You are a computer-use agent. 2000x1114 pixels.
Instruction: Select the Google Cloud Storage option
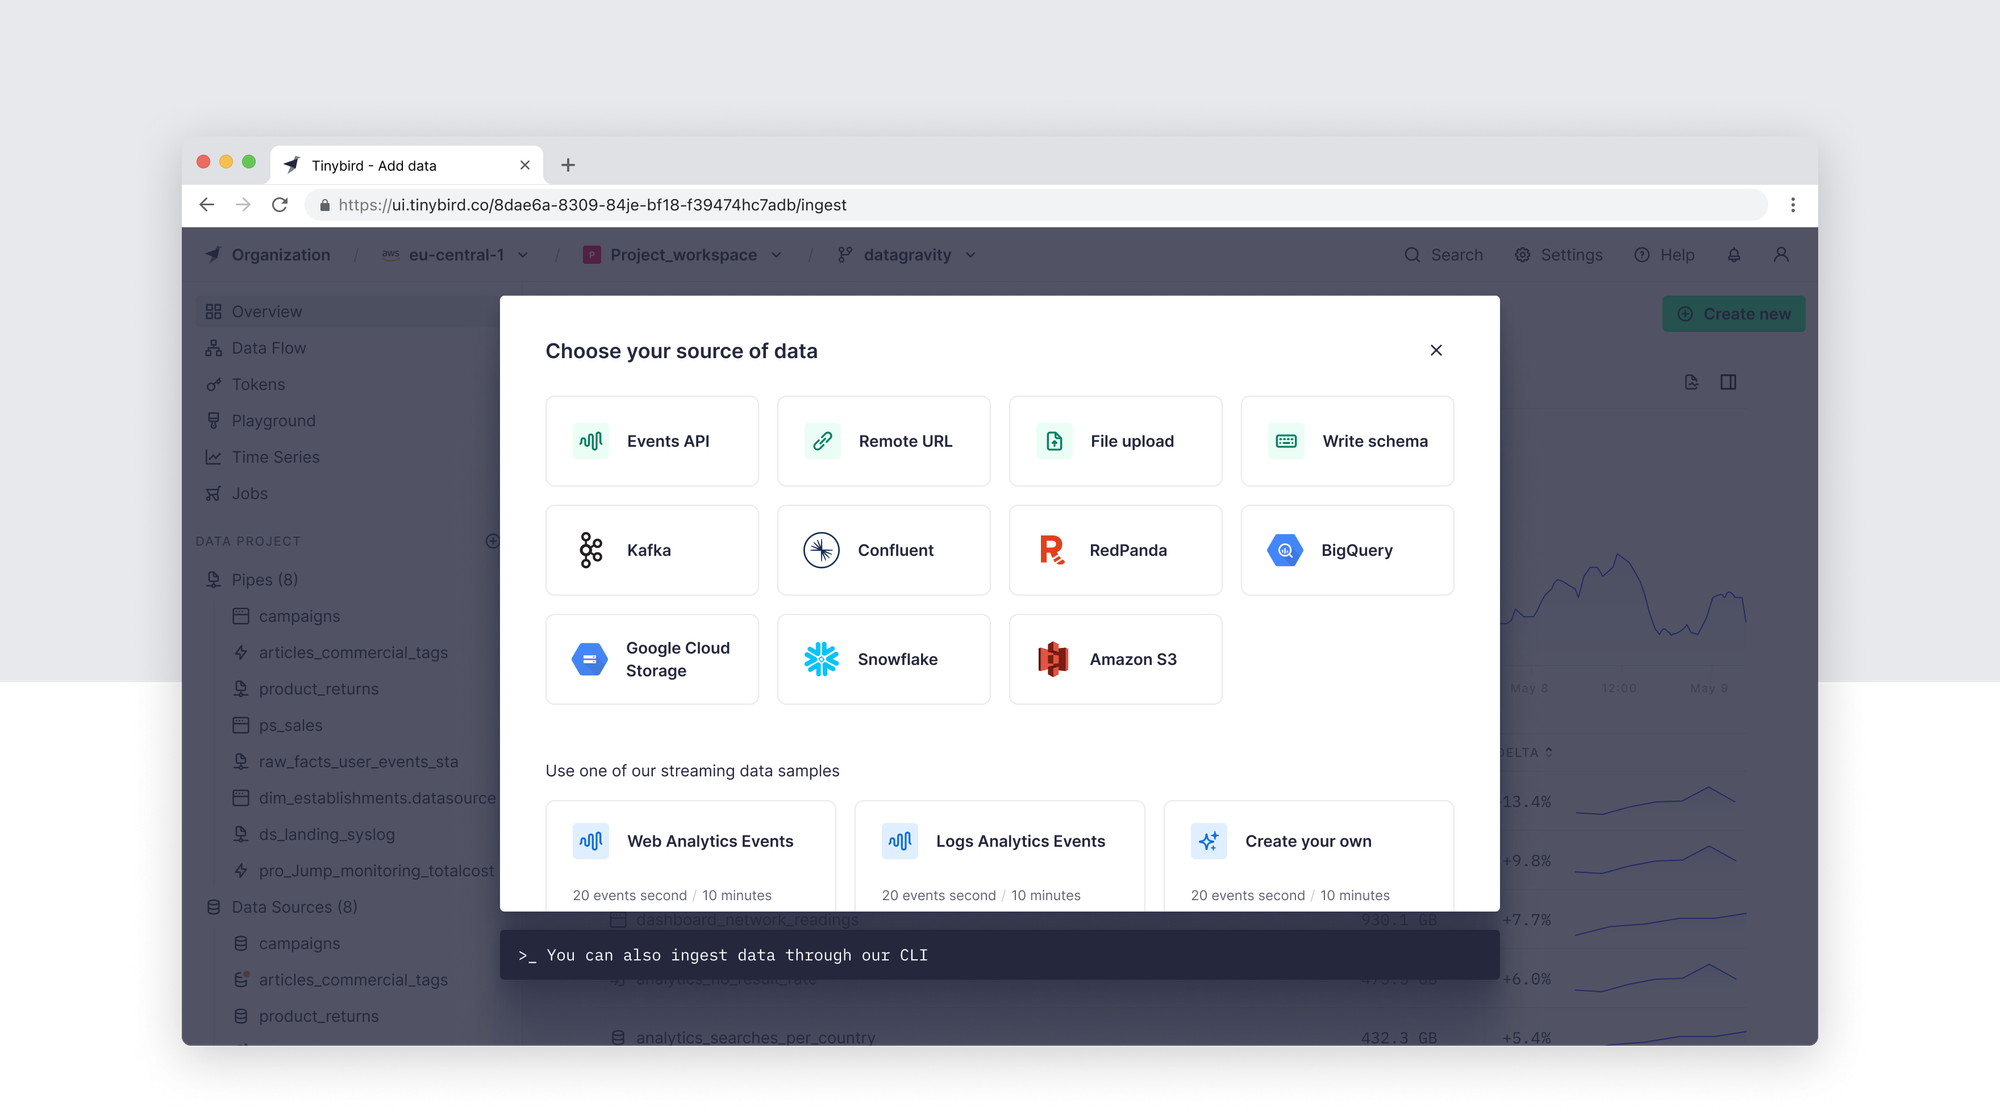(651, 659)
